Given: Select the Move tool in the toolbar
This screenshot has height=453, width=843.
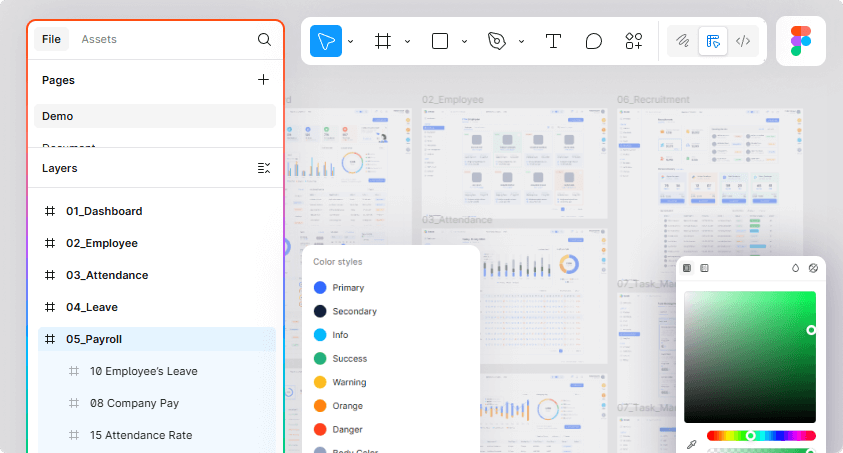Looking at the screenshot, I should 326,41.
